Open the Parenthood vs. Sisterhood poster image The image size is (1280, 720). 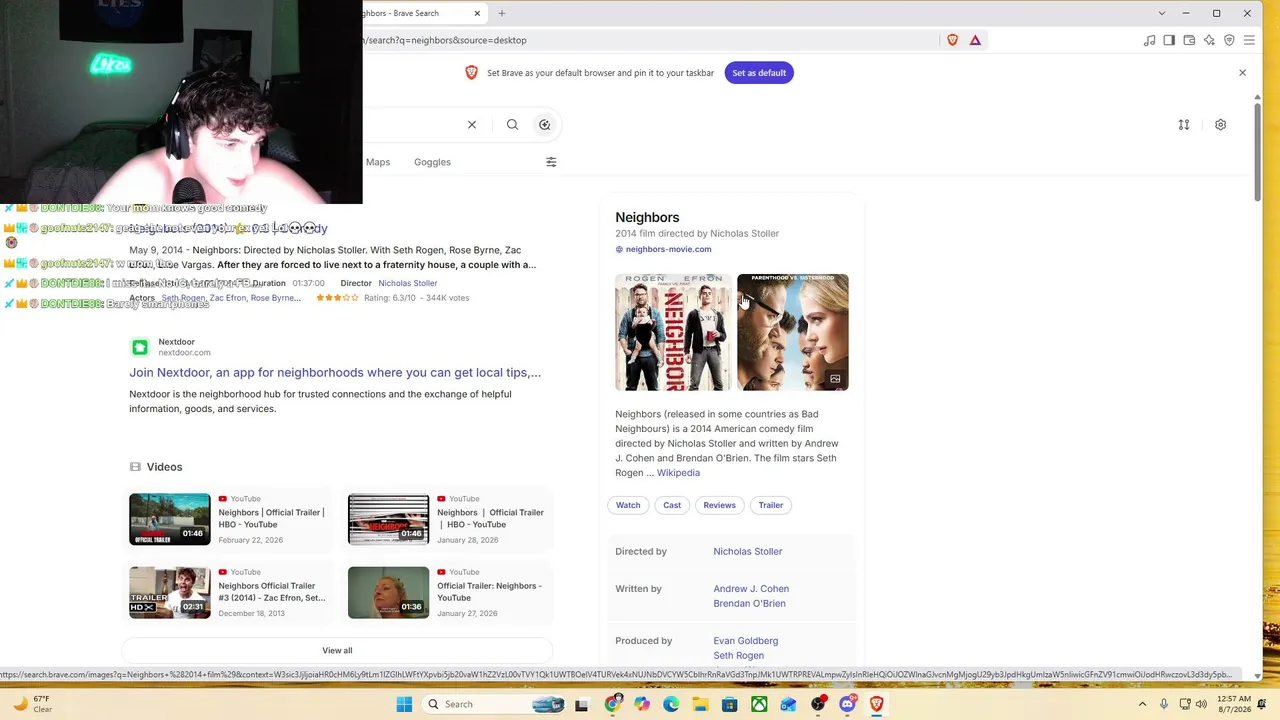click(x=793, y=332)
